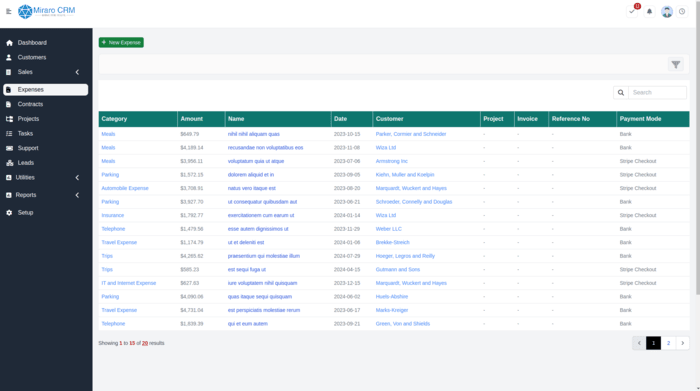The width and height of the screenshot is (700, 391).
Task: Expand the Reports submenu chevron
Action: [x=77, y=195]
